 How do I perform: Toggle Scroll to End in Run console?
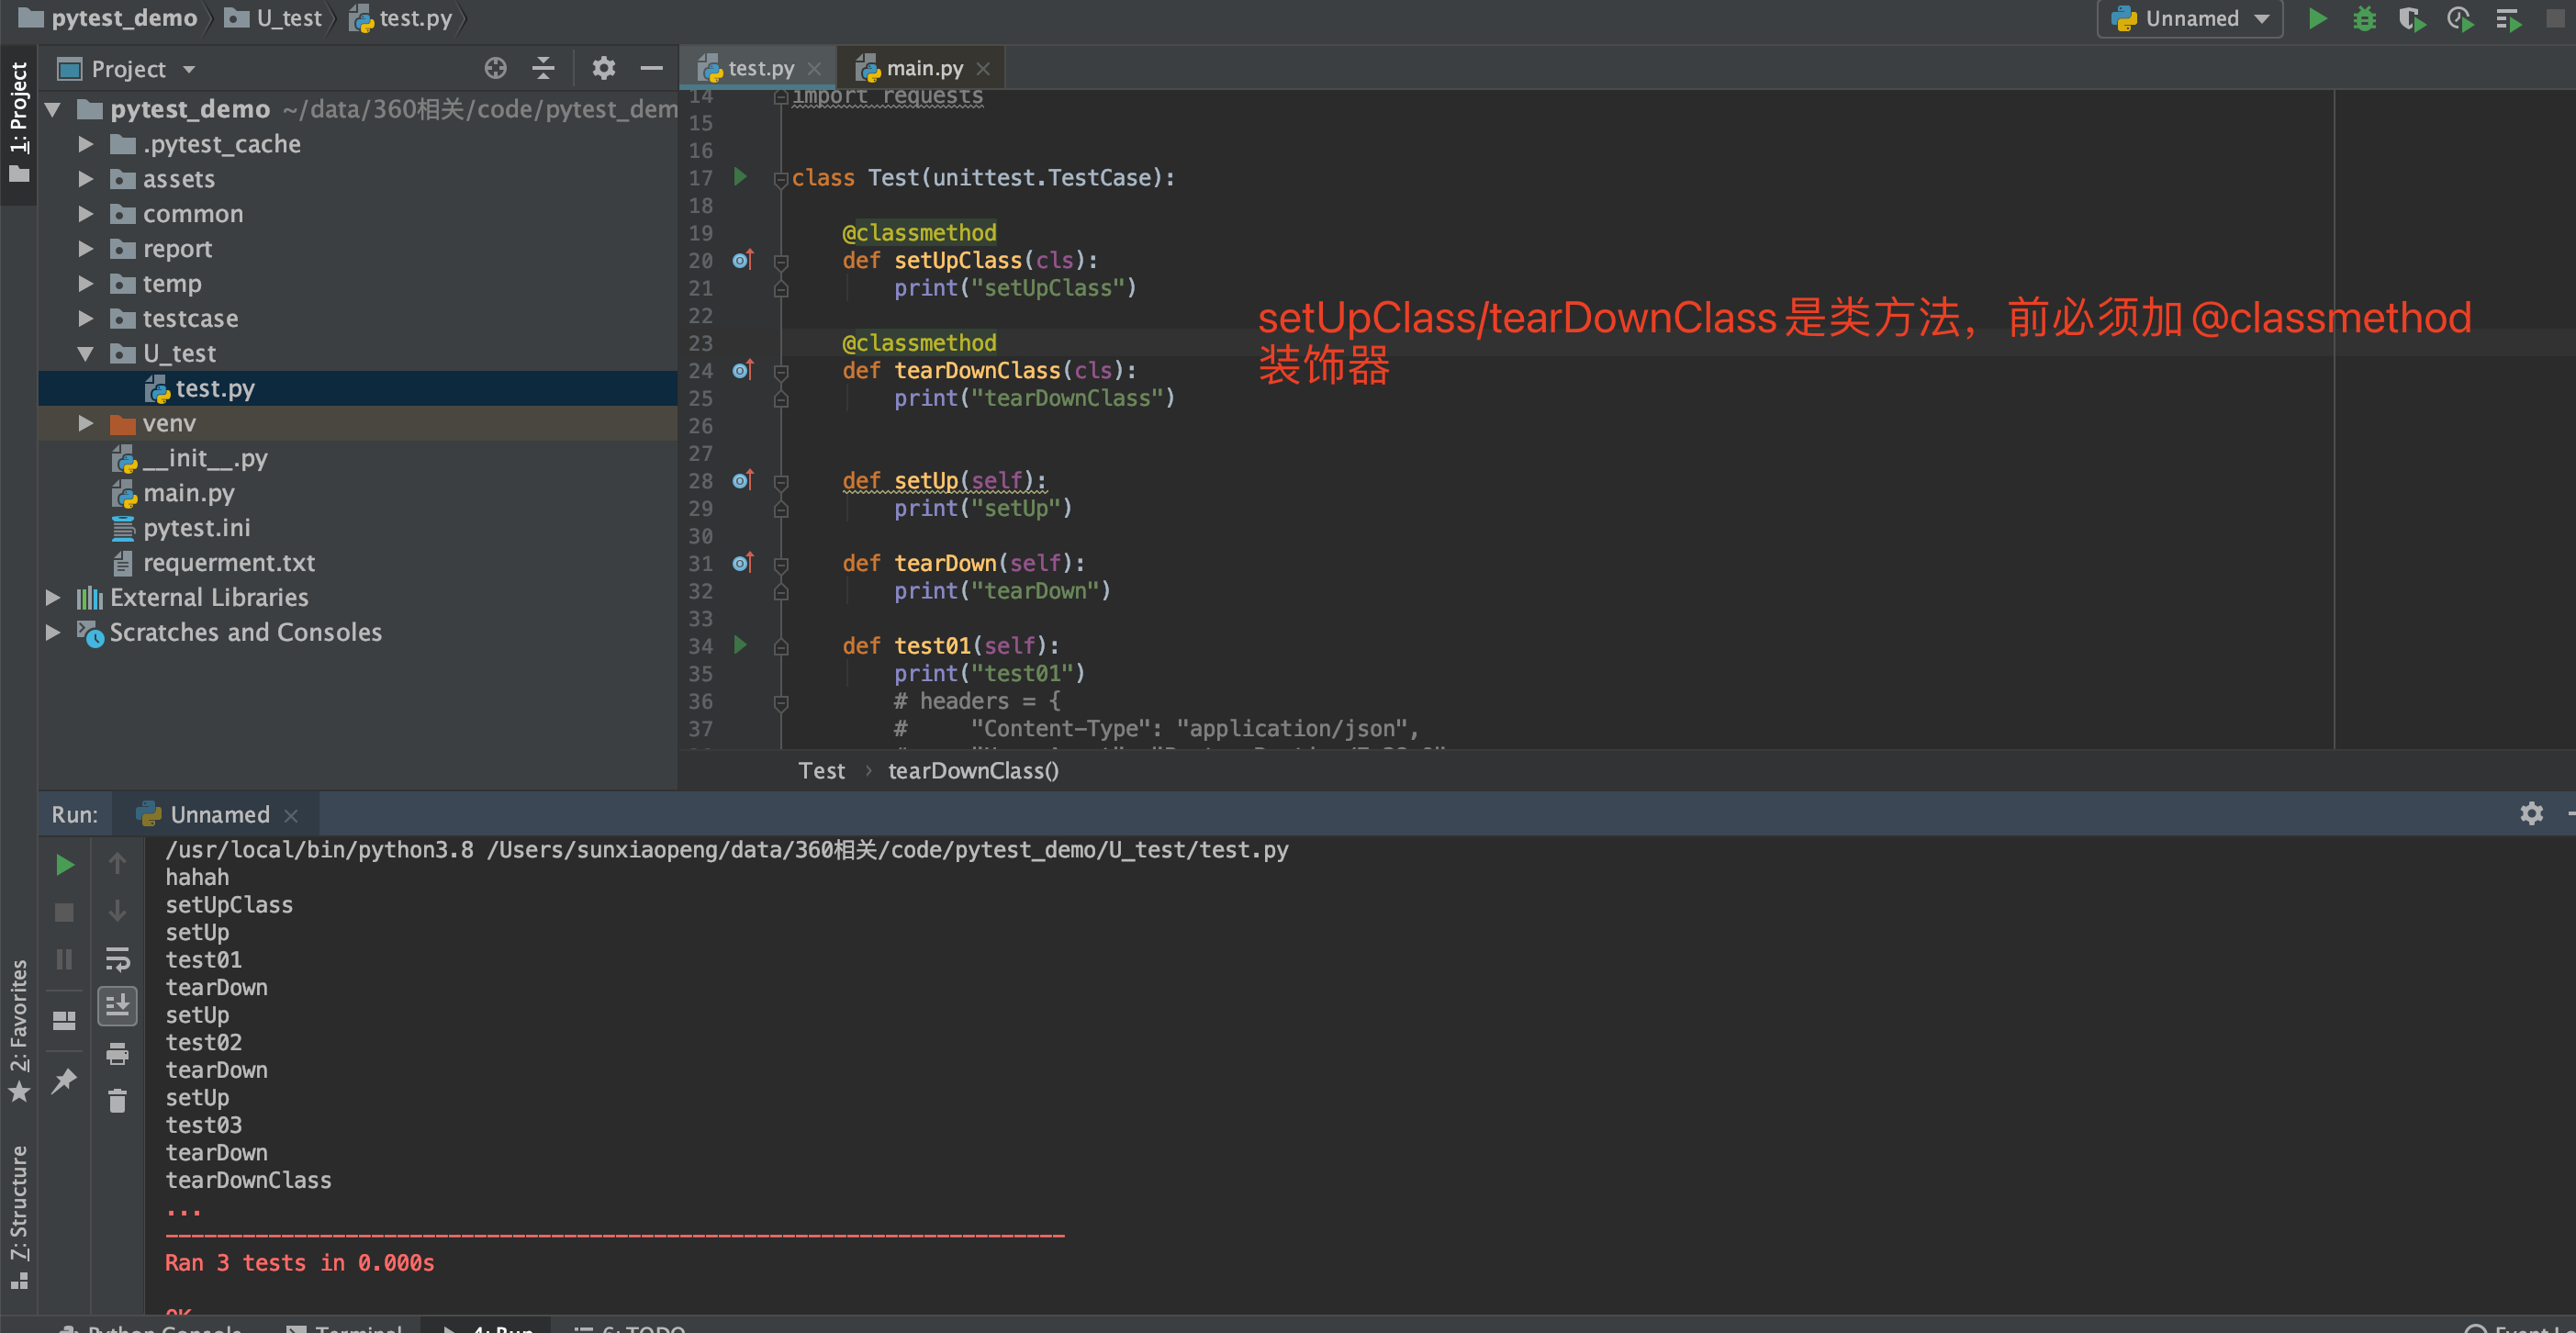[117, 1005]
